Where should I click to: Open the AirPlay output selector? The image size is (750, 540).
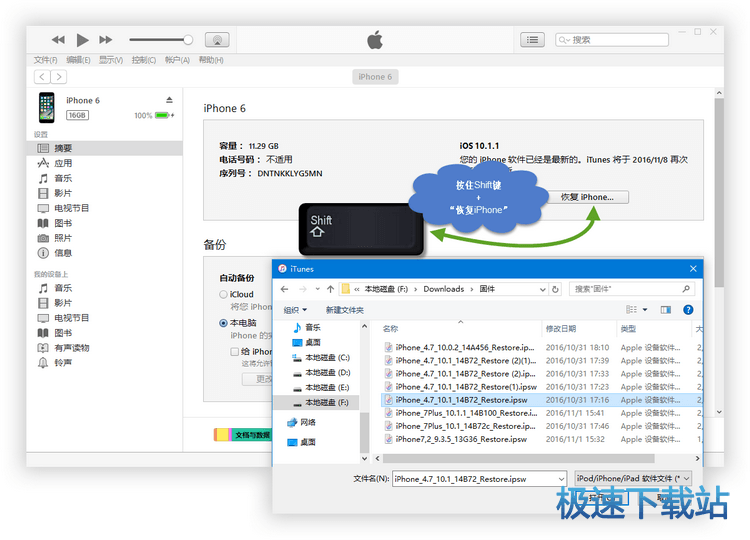click(x=217, y=40)
